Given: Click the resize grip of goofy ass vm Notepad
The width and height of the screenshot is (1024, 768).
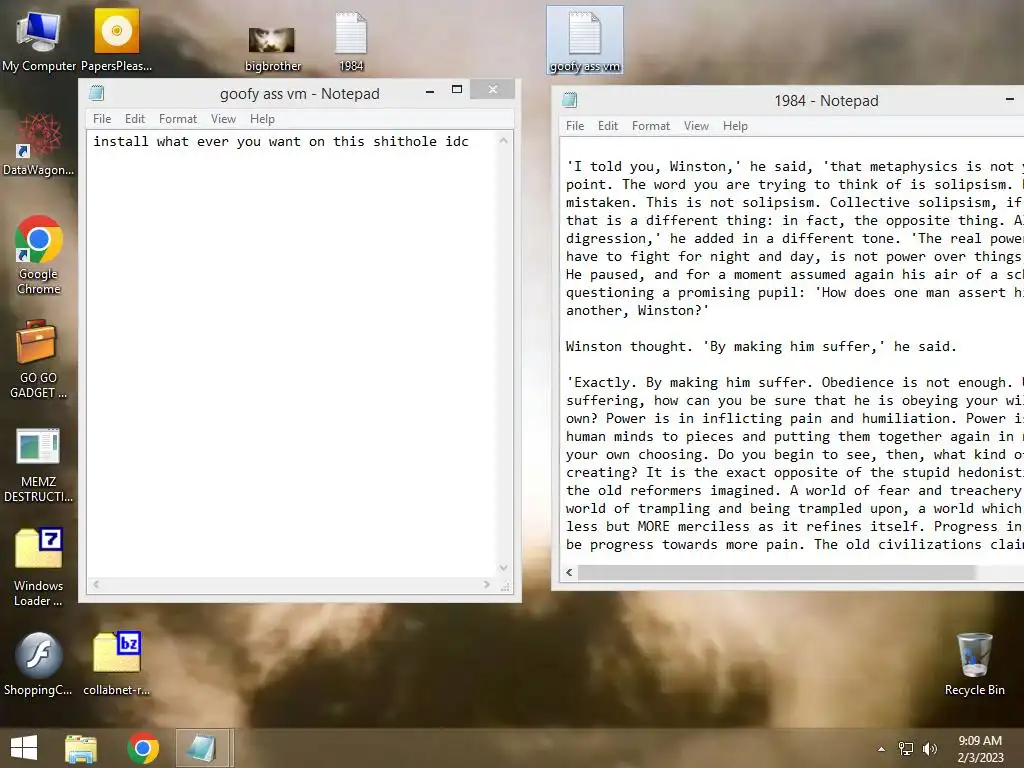Looking at the screenshot, I should click(505, 587).
